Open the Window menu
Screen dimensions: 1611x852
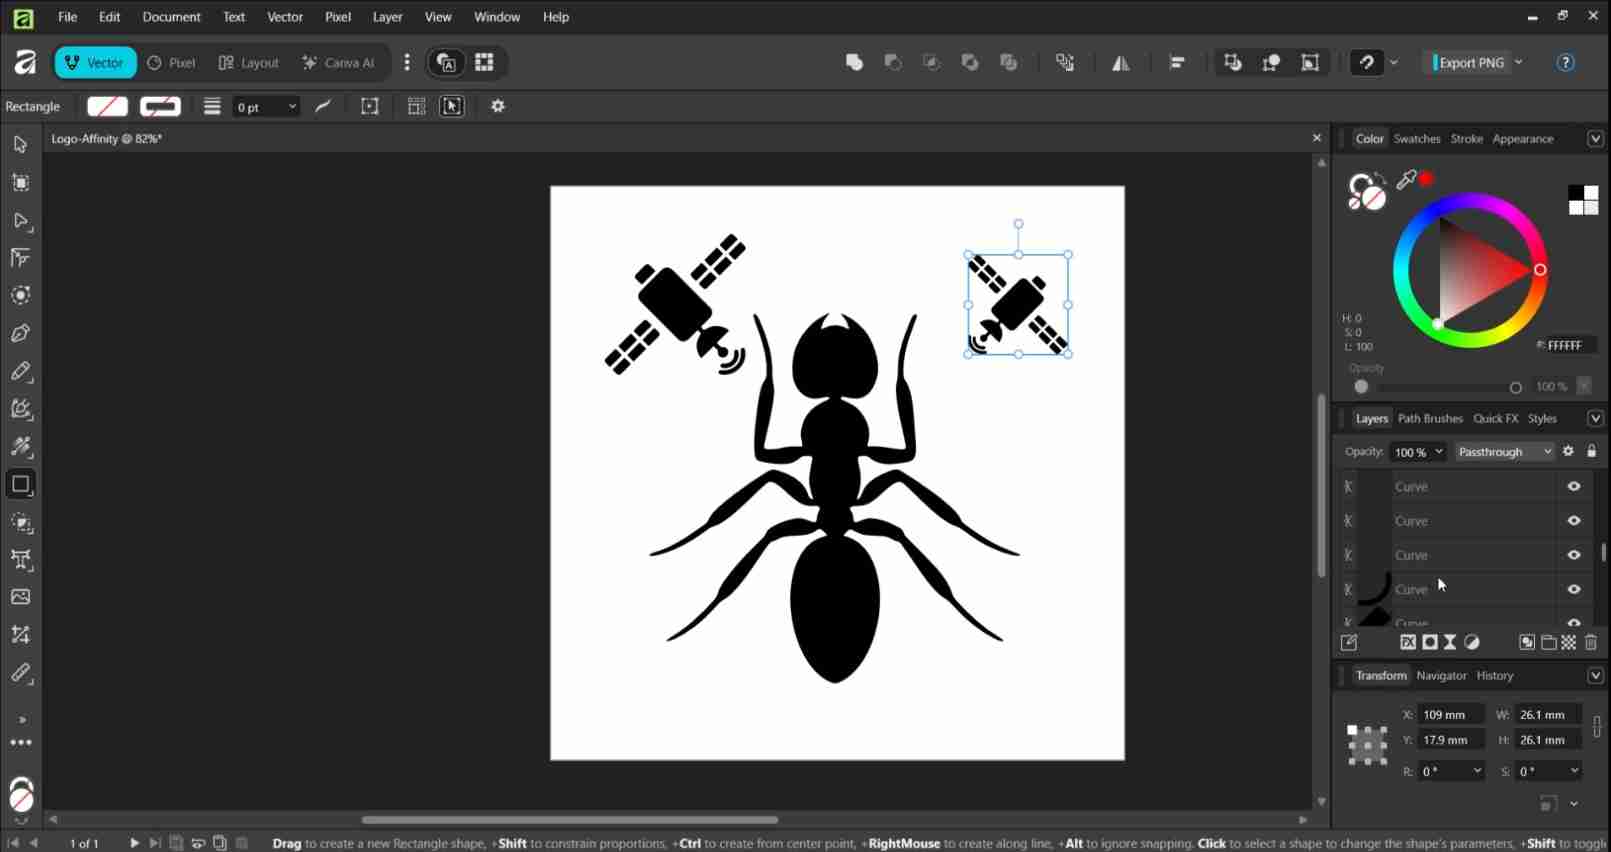pos(496,17)
